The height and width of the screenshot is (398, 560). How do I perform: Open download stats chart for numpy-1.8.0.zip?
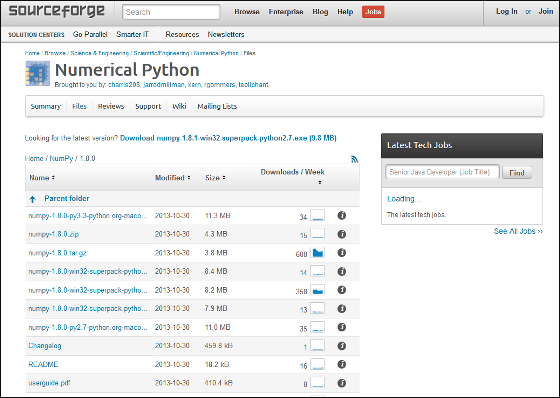point(318,234)
